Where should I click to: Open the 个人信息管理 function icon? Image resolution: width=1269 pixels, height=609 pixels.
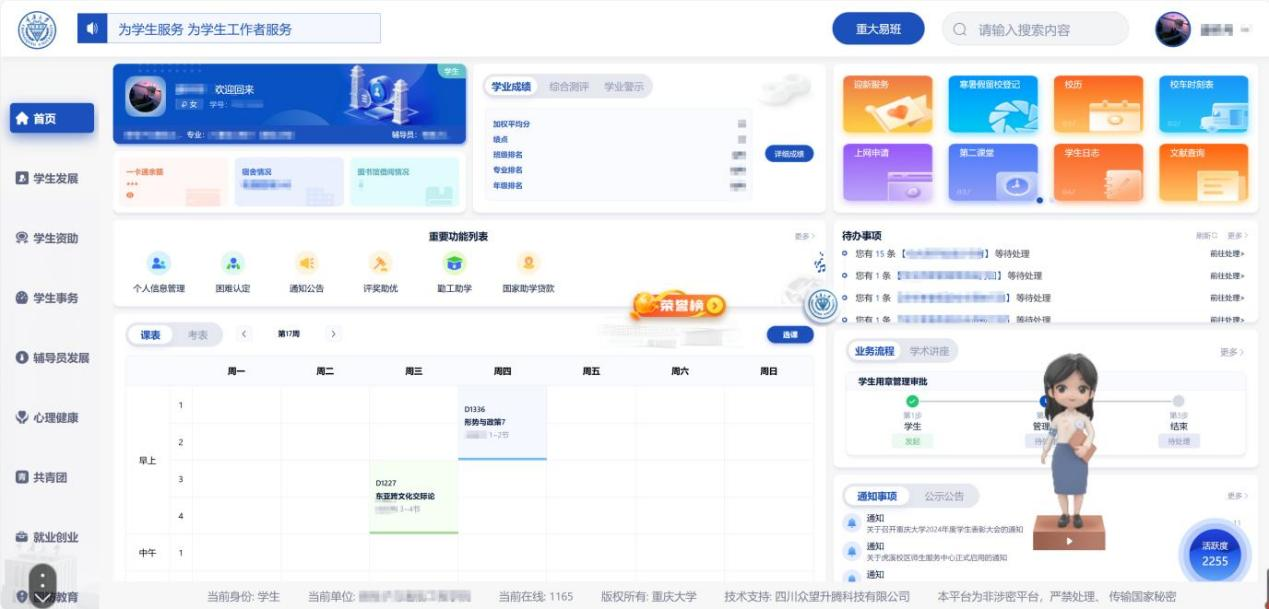point(158,264)
